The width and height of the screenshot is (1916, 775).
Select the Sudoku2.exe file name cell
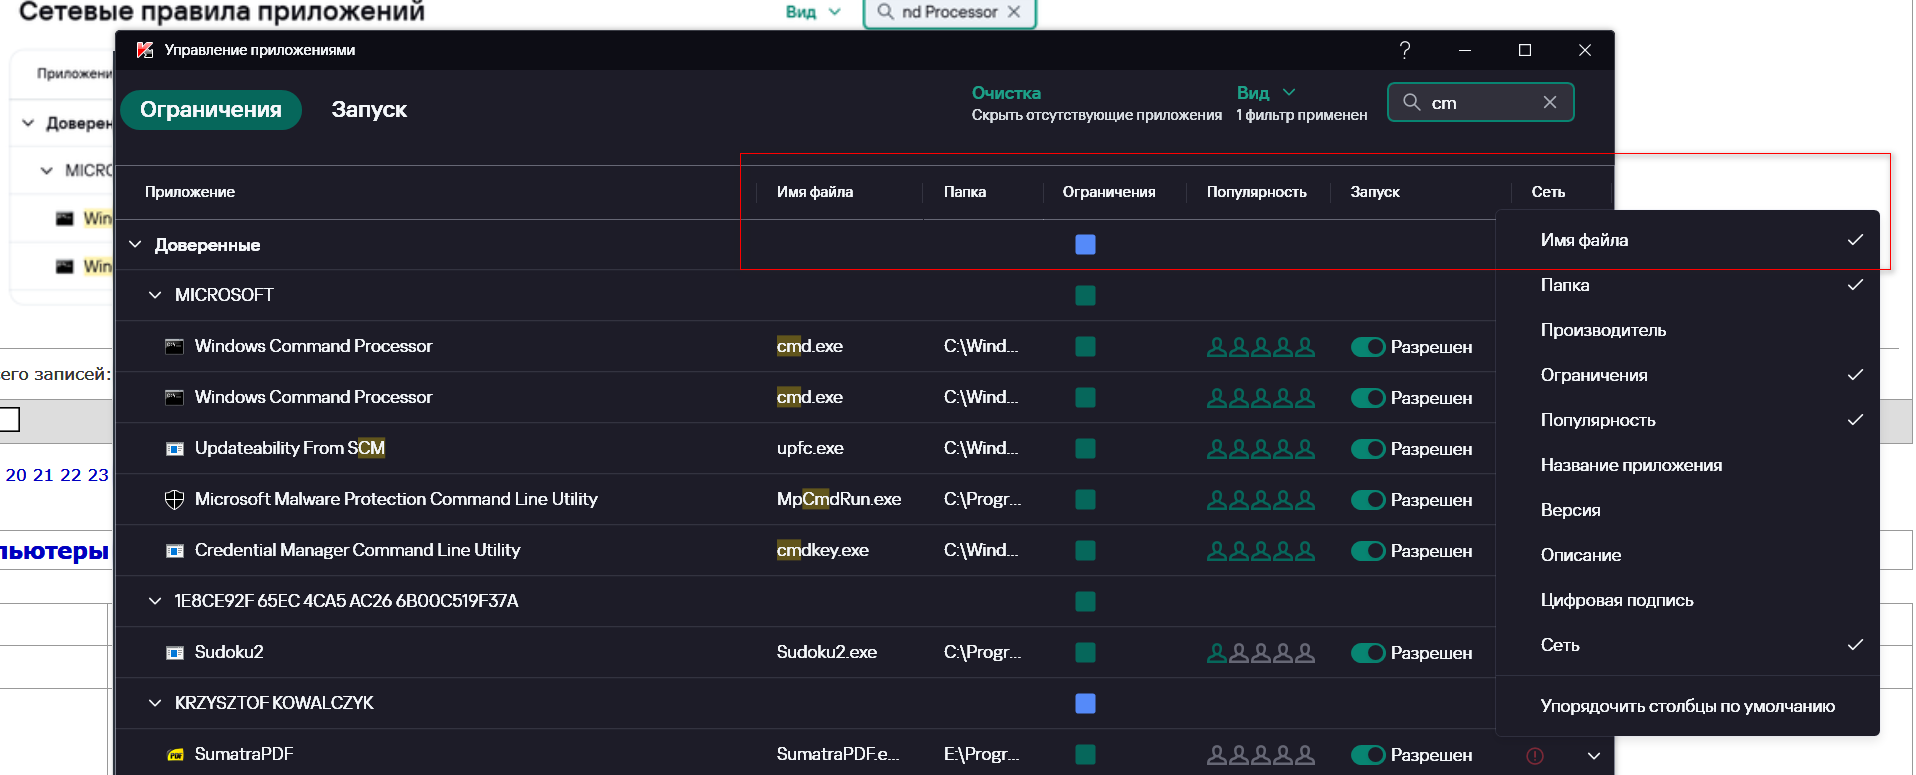827,653
